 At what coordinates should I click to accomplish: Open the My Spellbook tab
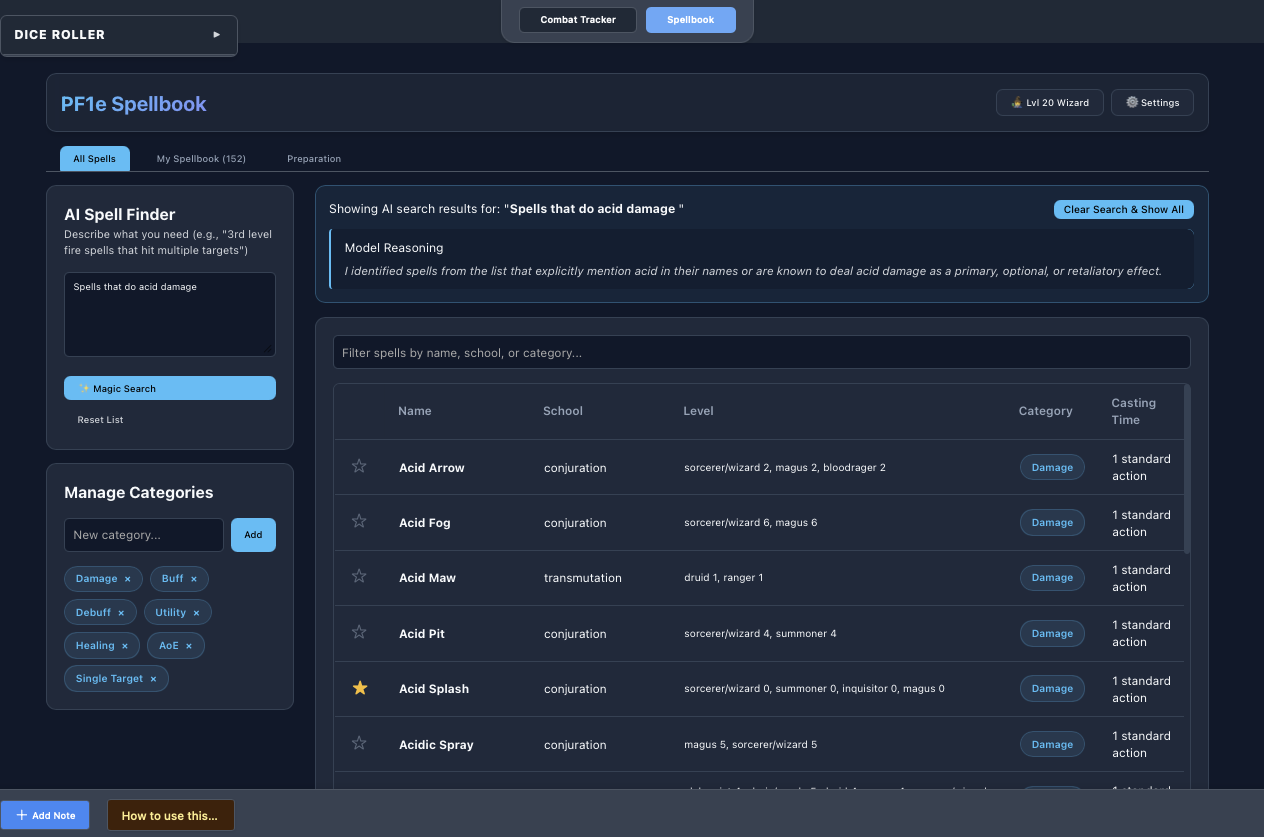(x=201, y=159)
